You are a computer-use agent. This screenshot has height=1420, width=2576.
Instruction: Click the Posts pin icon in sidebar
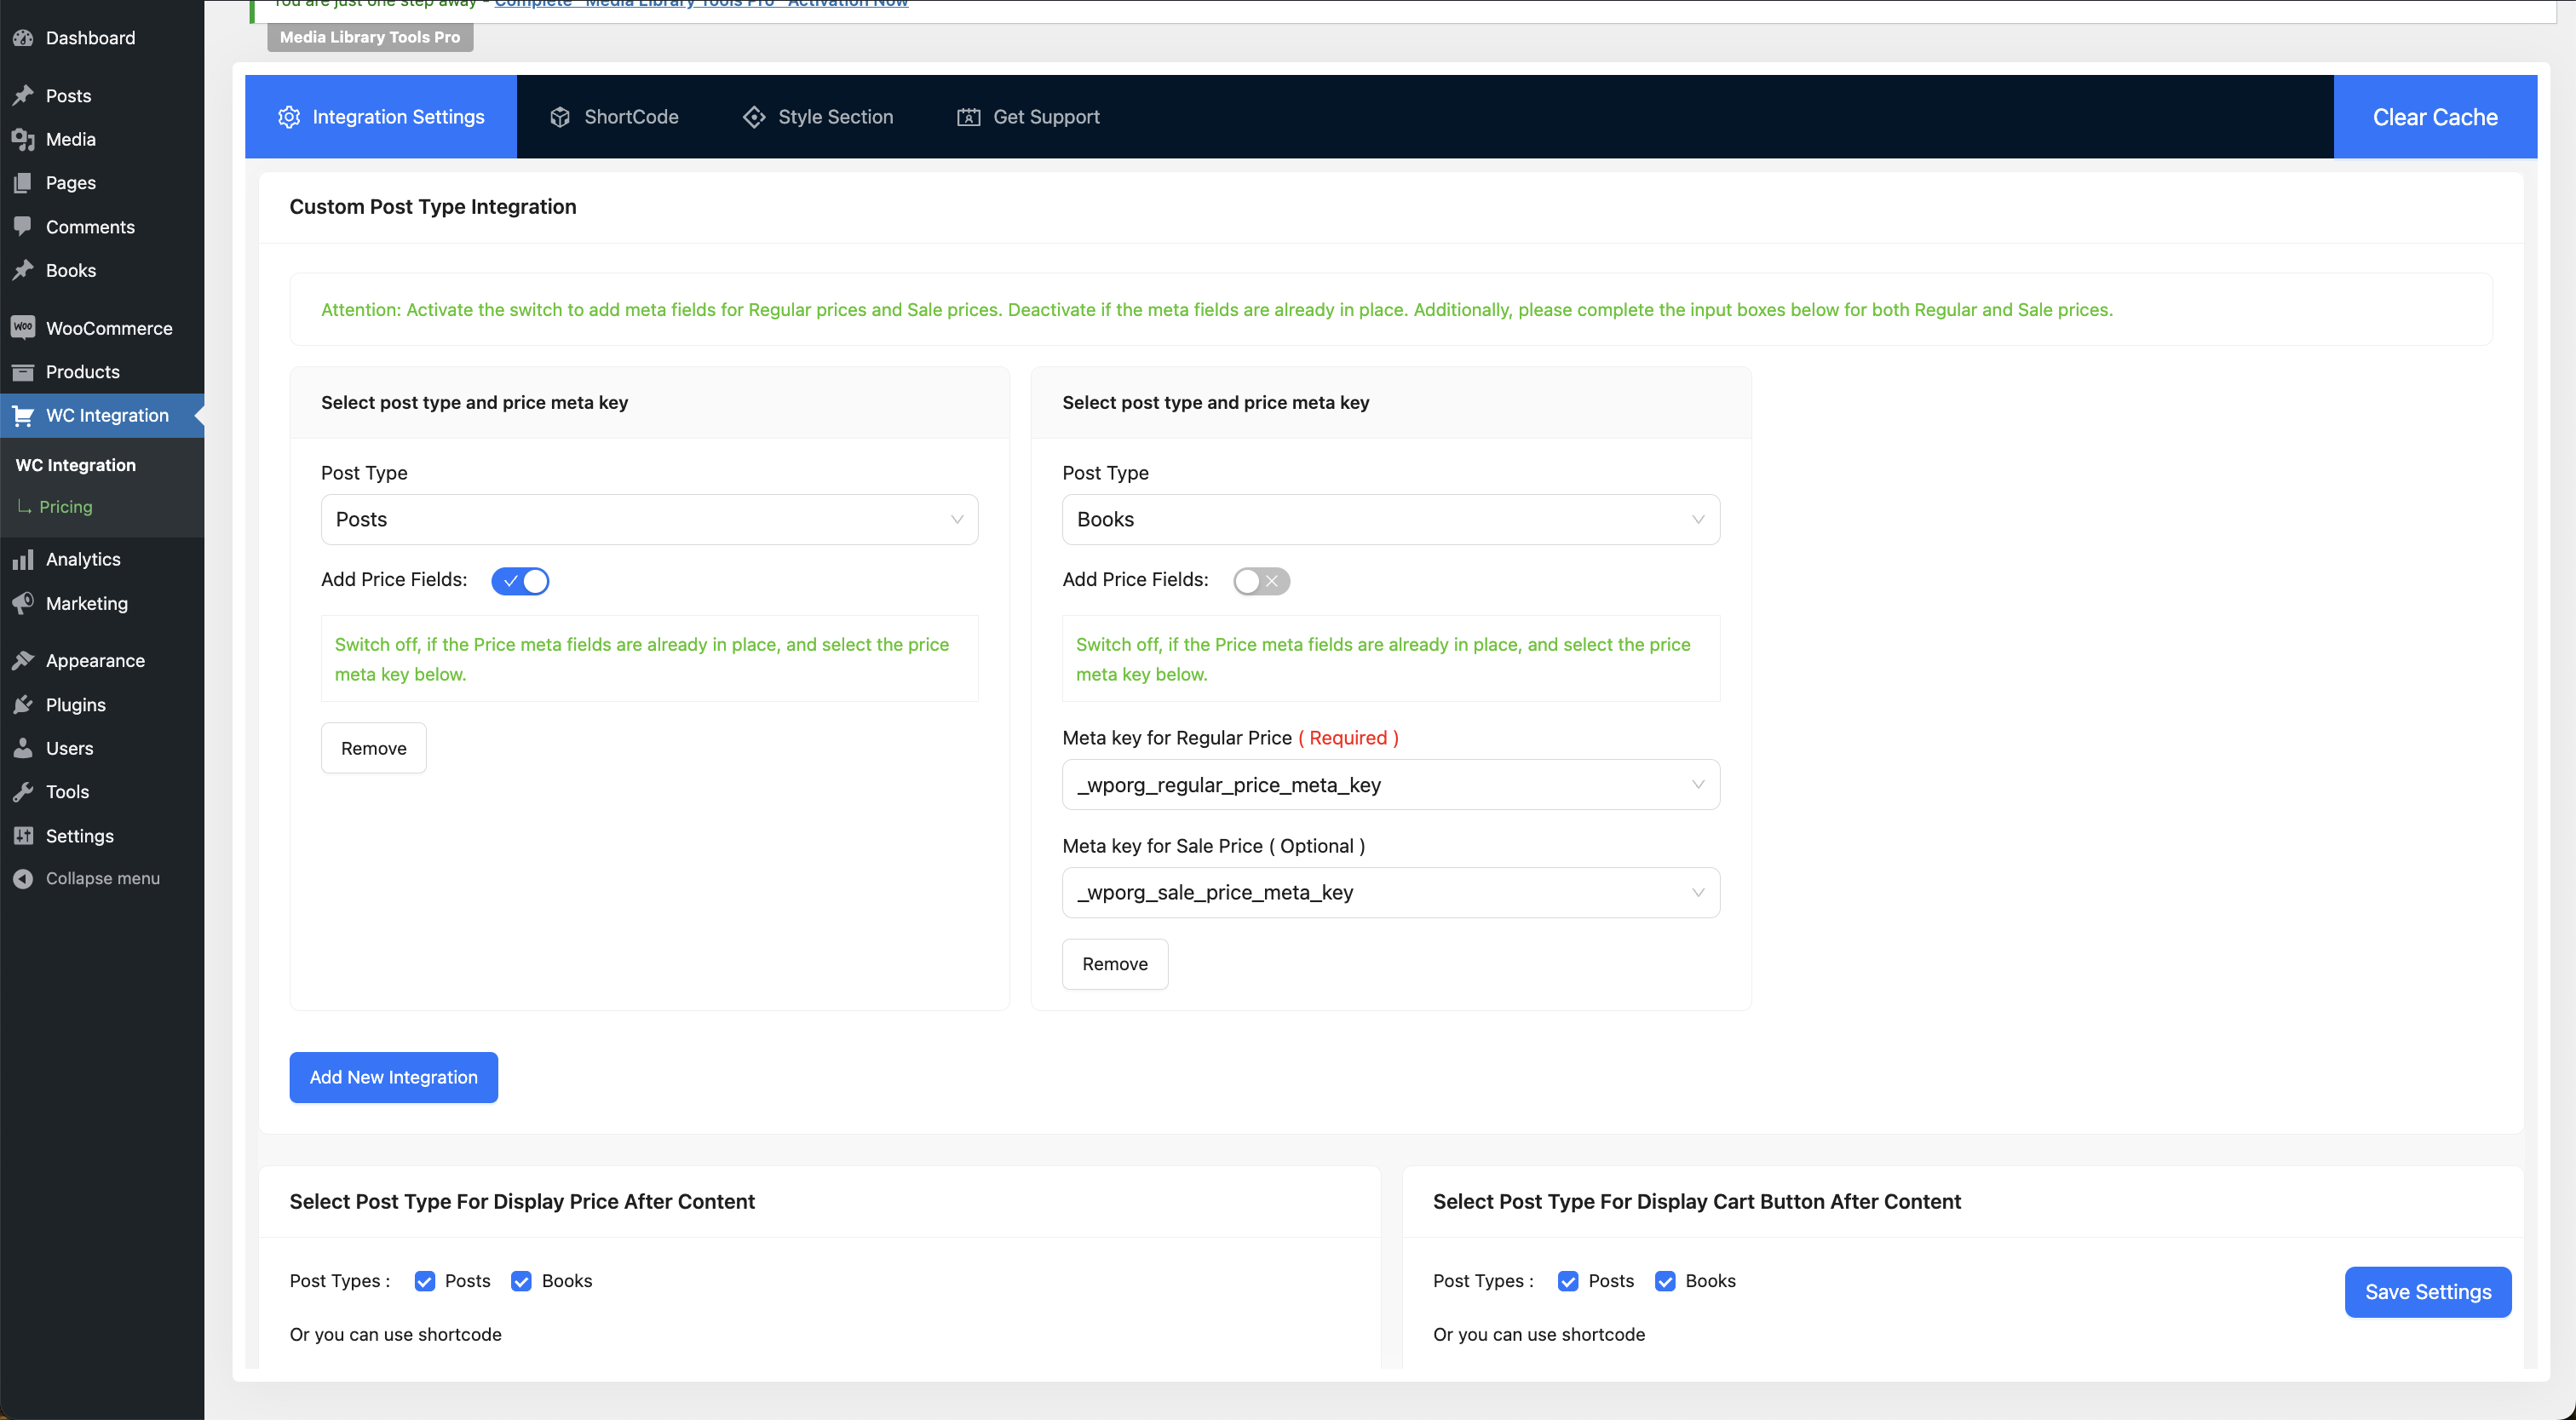point(23,96)
